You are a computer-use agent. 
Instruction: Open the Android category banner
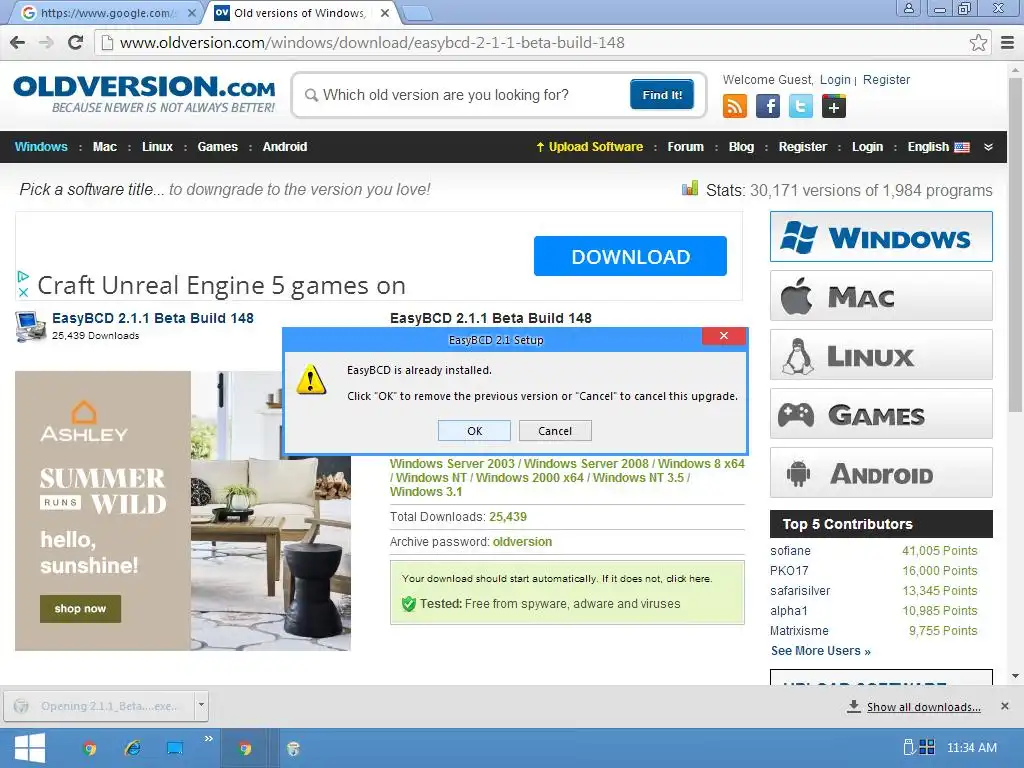point(881,473)
